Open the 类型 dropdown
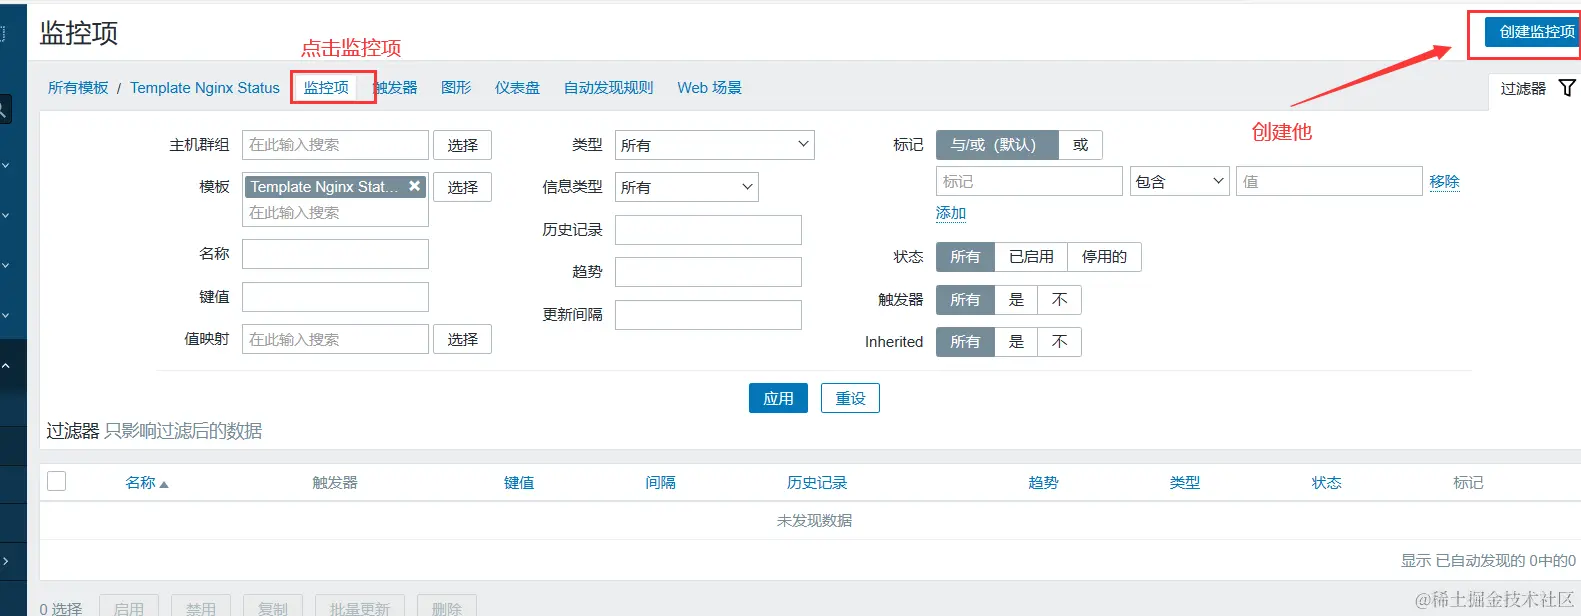The width and height of the screenshot is (1581, 616). 714,145
